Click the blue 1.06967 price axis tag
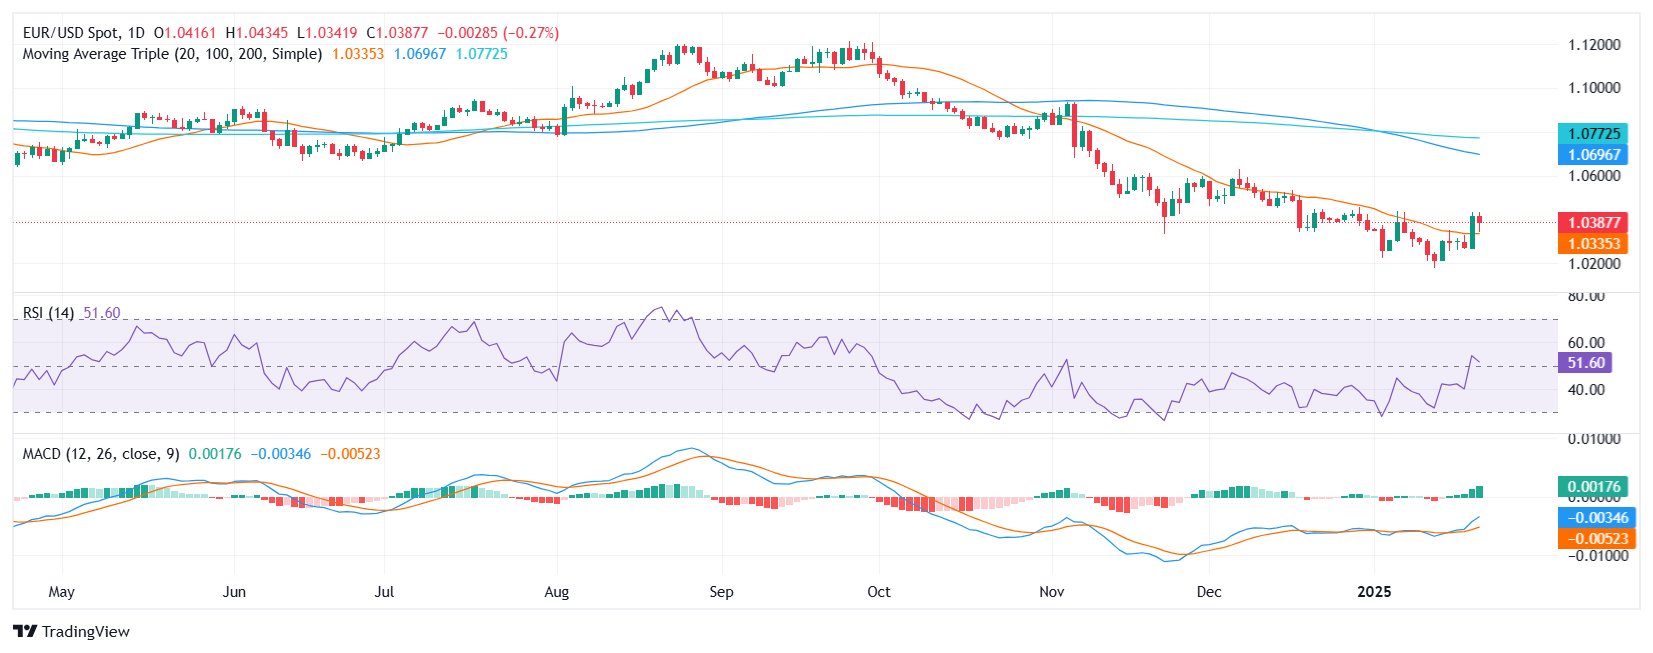This screenshot has width=1653, height=653. [1593, 155]
